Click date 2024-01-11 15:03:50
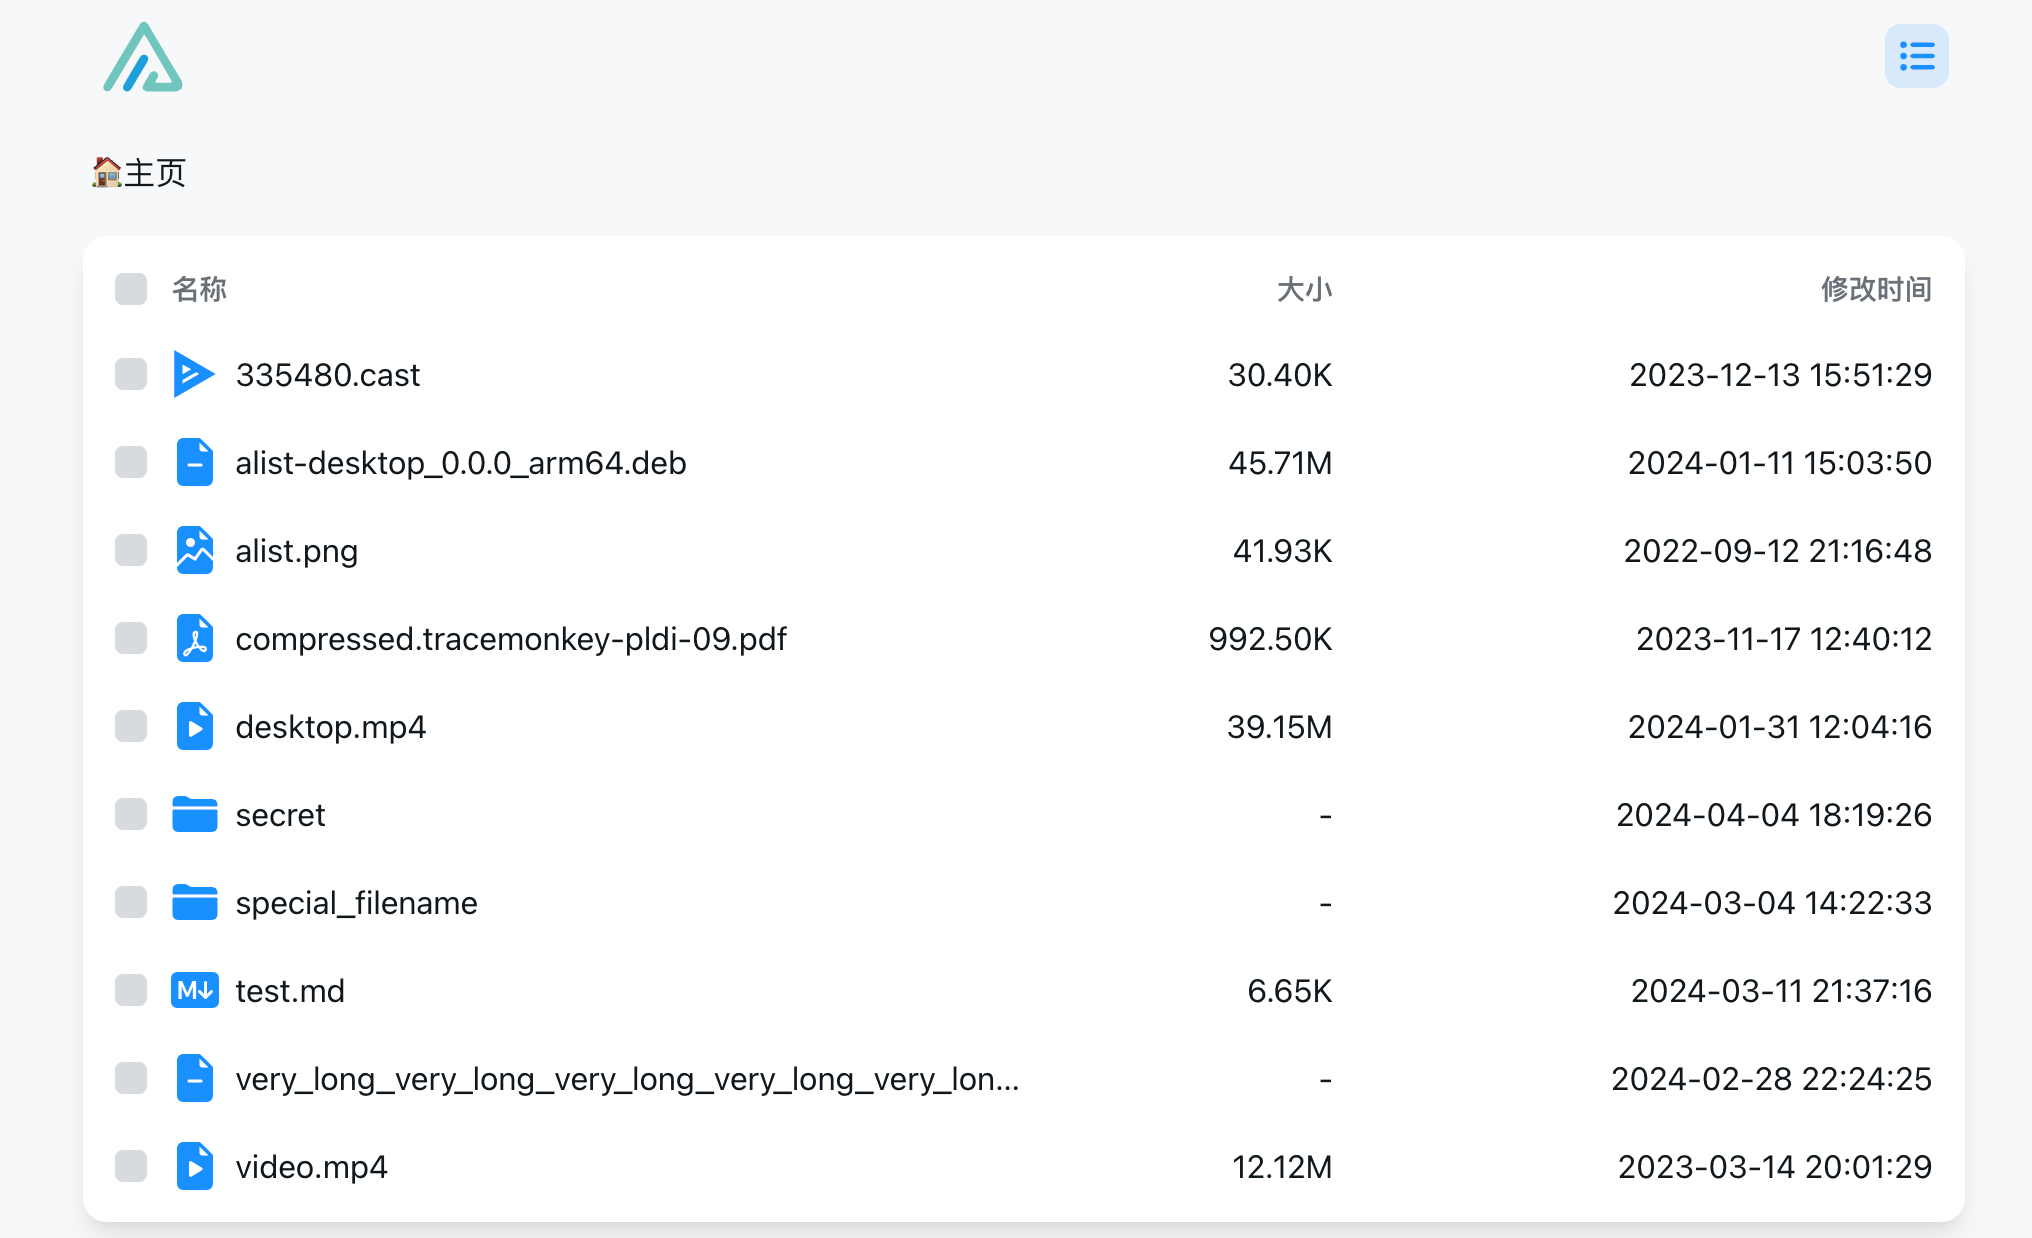2032x1238 pixels. click(x=1780, y=463)
